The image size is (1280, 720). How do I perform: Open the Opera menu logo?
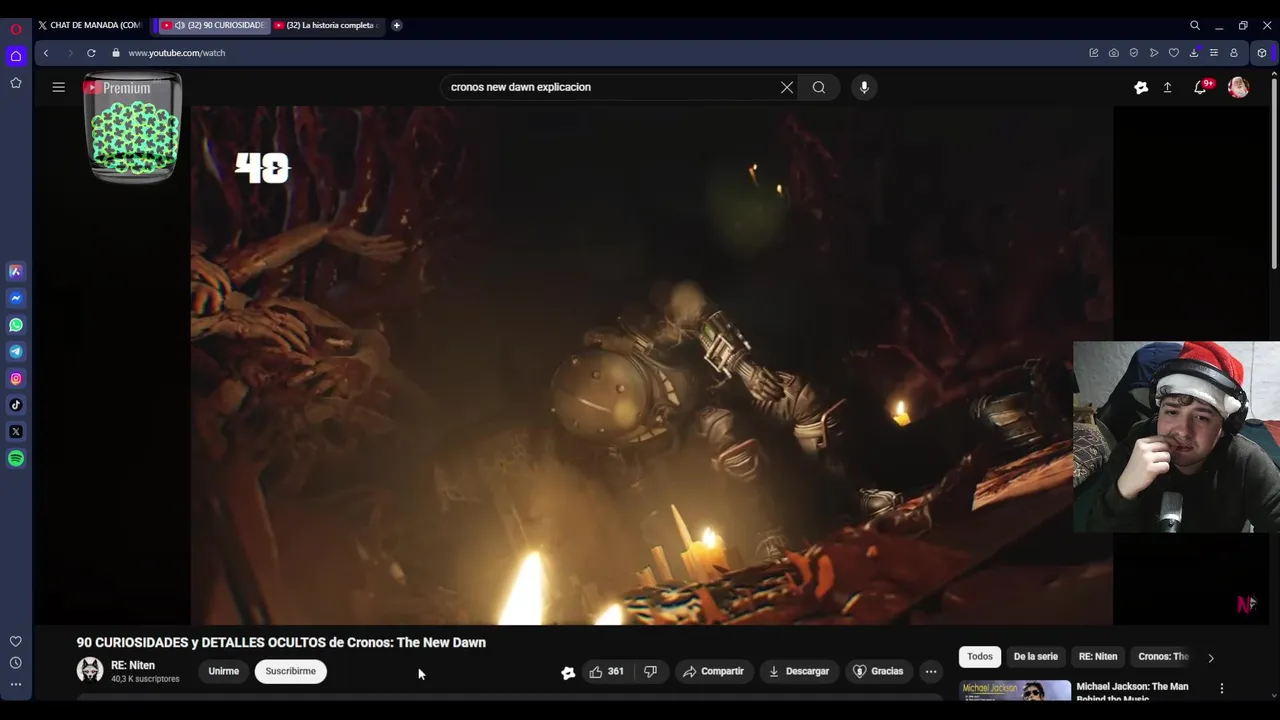(16, 29)
